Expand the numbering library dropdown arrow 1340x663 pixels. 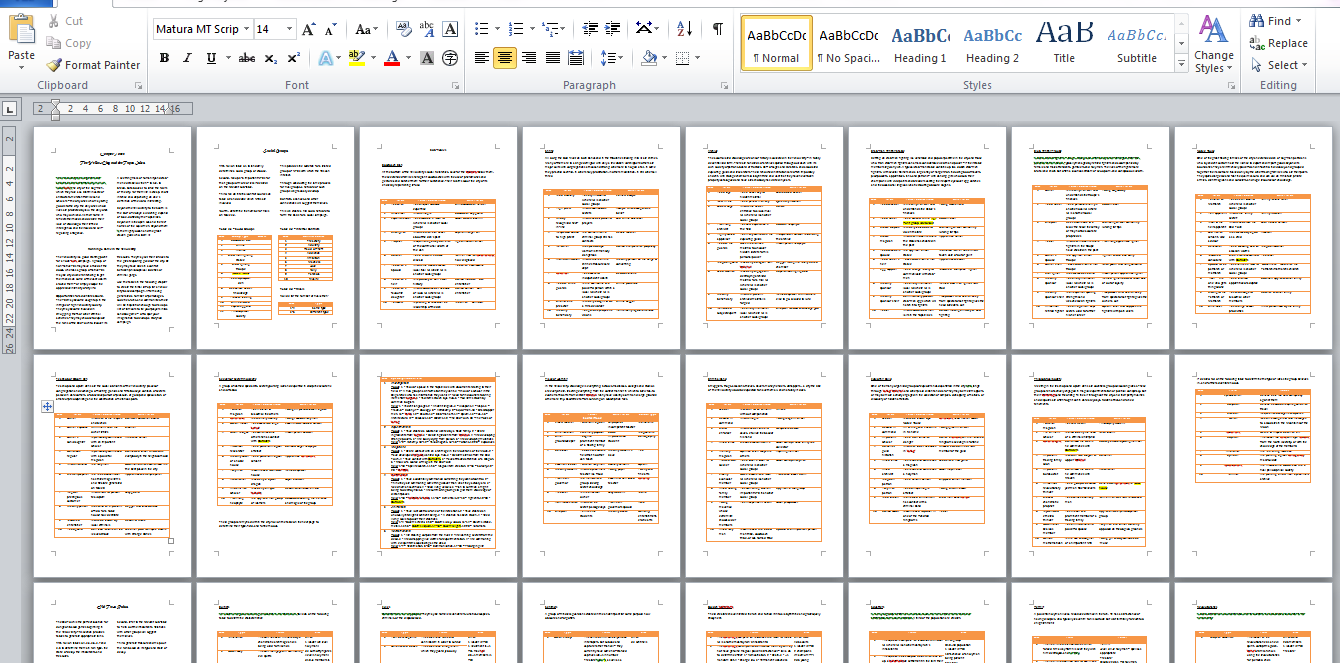[x=531, y=29]
